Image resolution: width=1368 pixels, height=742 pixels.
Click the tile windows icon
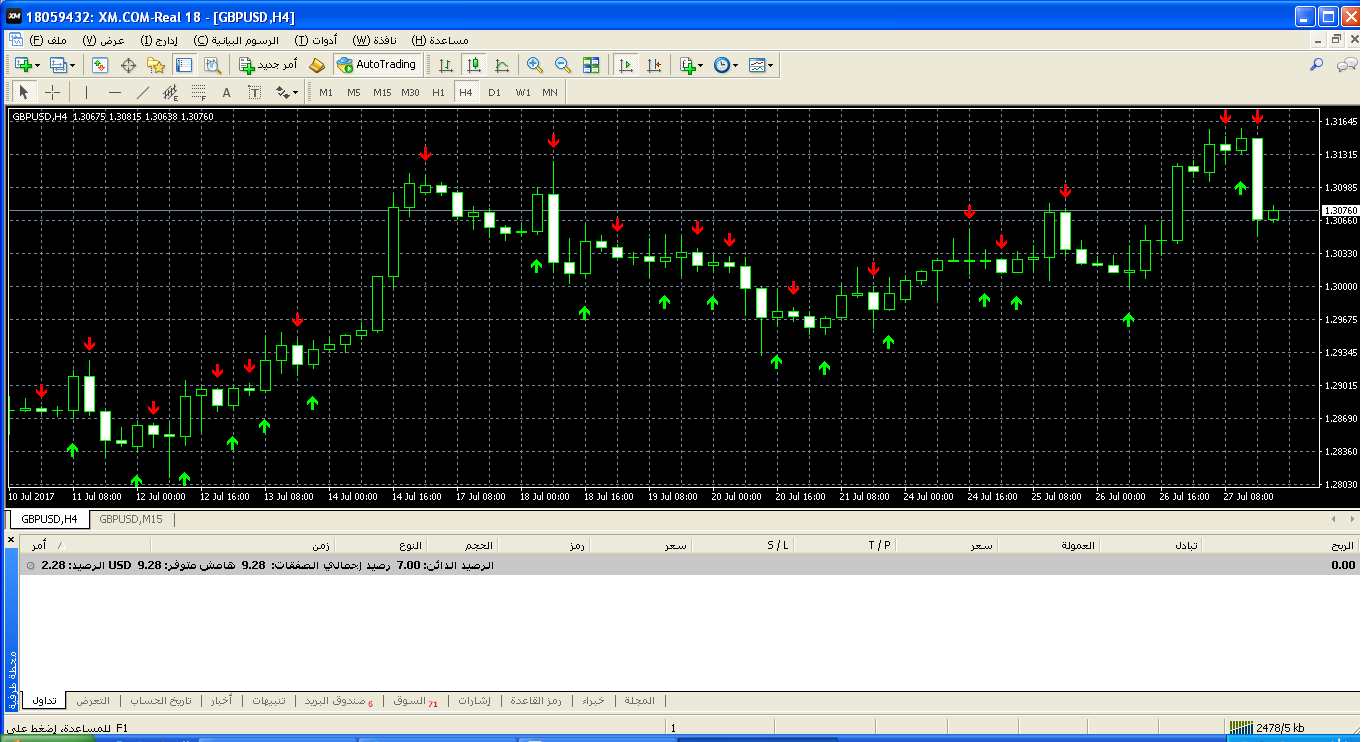point(591,65)
